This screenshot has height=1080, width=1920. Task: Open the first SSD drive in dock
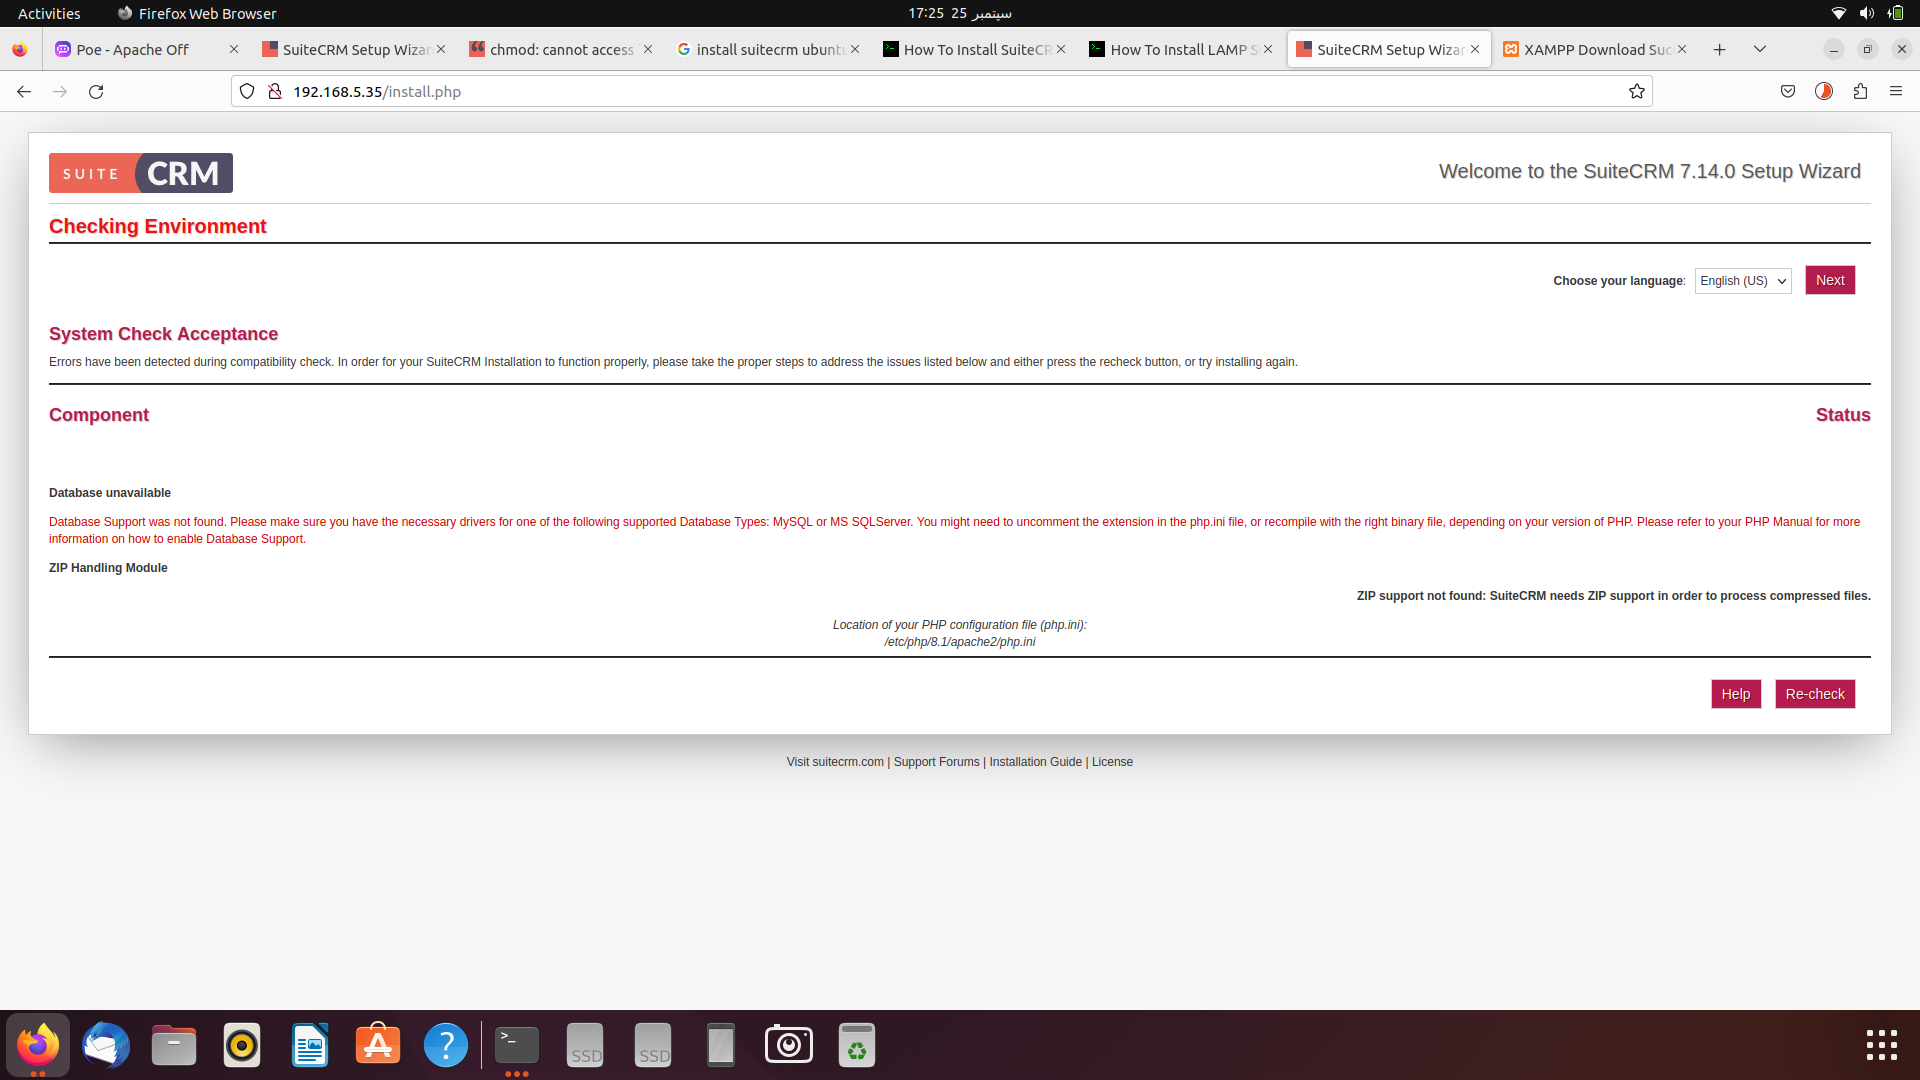[x=585, y=1045]
